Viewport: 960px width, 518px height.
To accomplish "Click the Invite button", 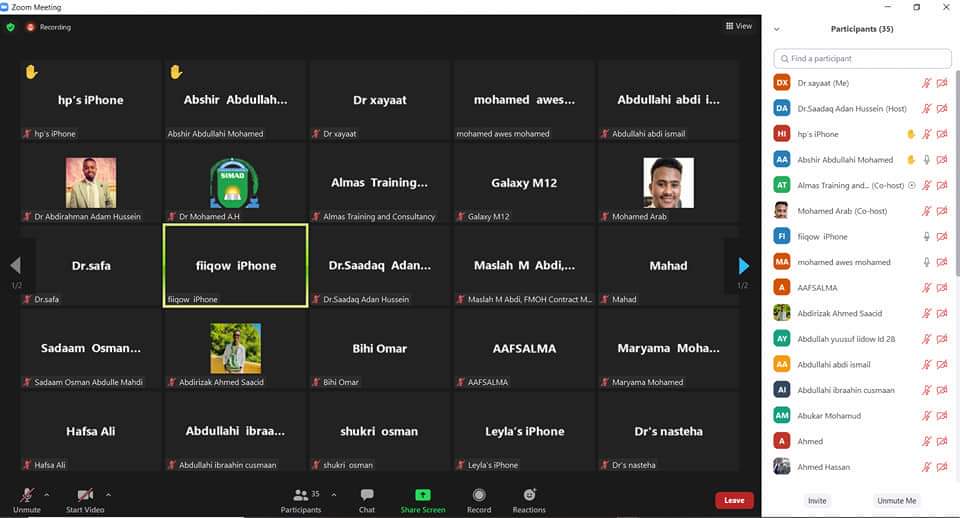I will [817, 501].
